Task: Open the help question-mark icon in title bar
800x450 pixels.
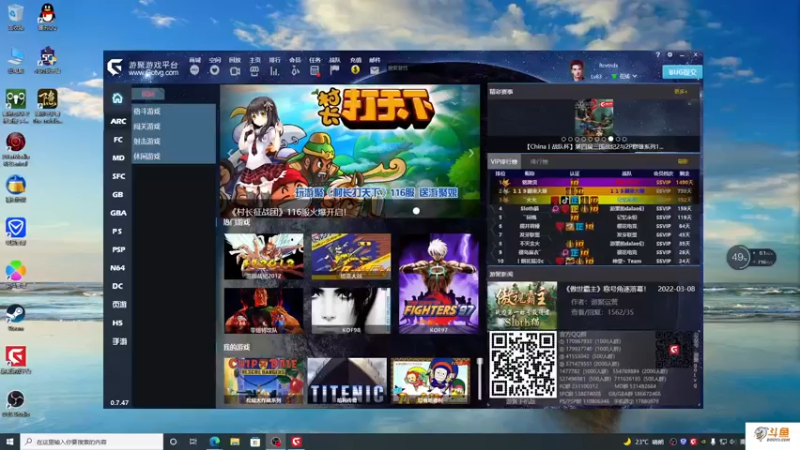Action: 658,55
